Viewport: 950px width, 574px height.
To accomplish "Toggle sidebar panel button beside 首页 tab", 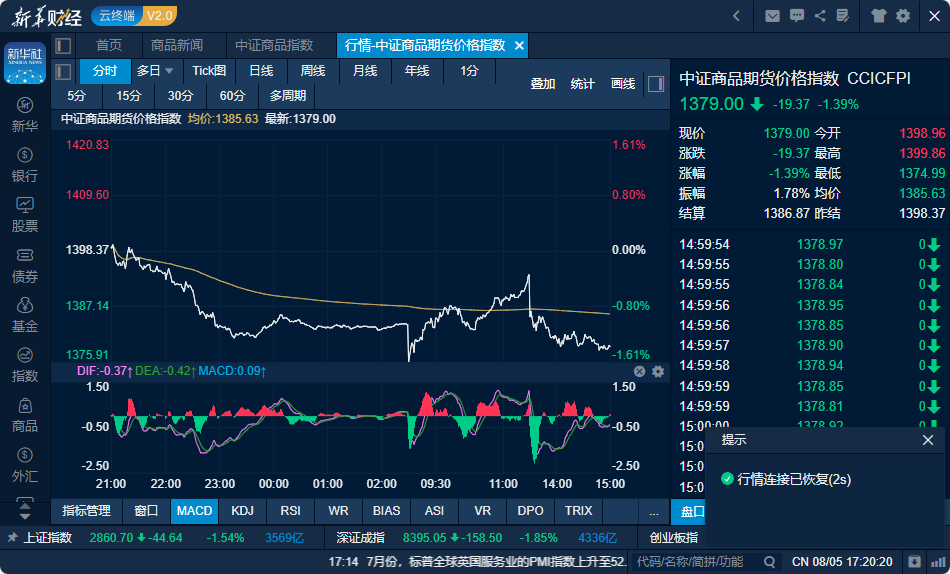I will (63, 46).
